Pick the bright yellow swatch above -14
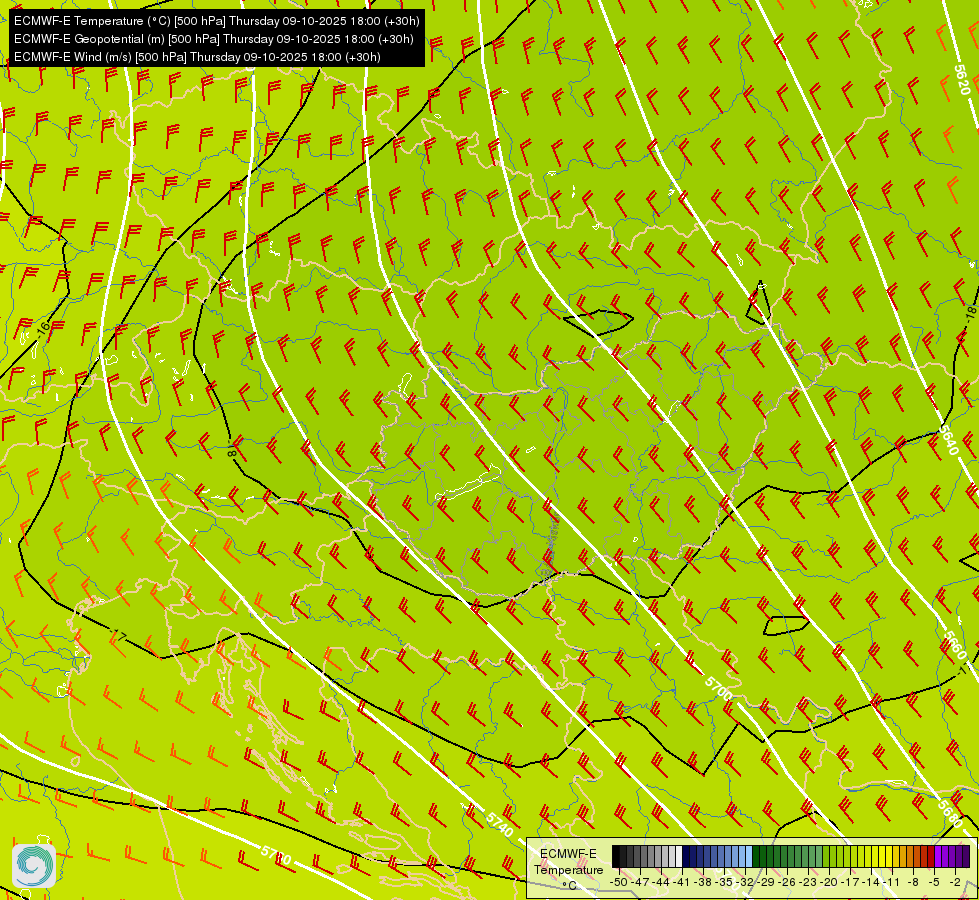Image resolution: width=979 pixels, height=900 pixels. click(875, 856)
